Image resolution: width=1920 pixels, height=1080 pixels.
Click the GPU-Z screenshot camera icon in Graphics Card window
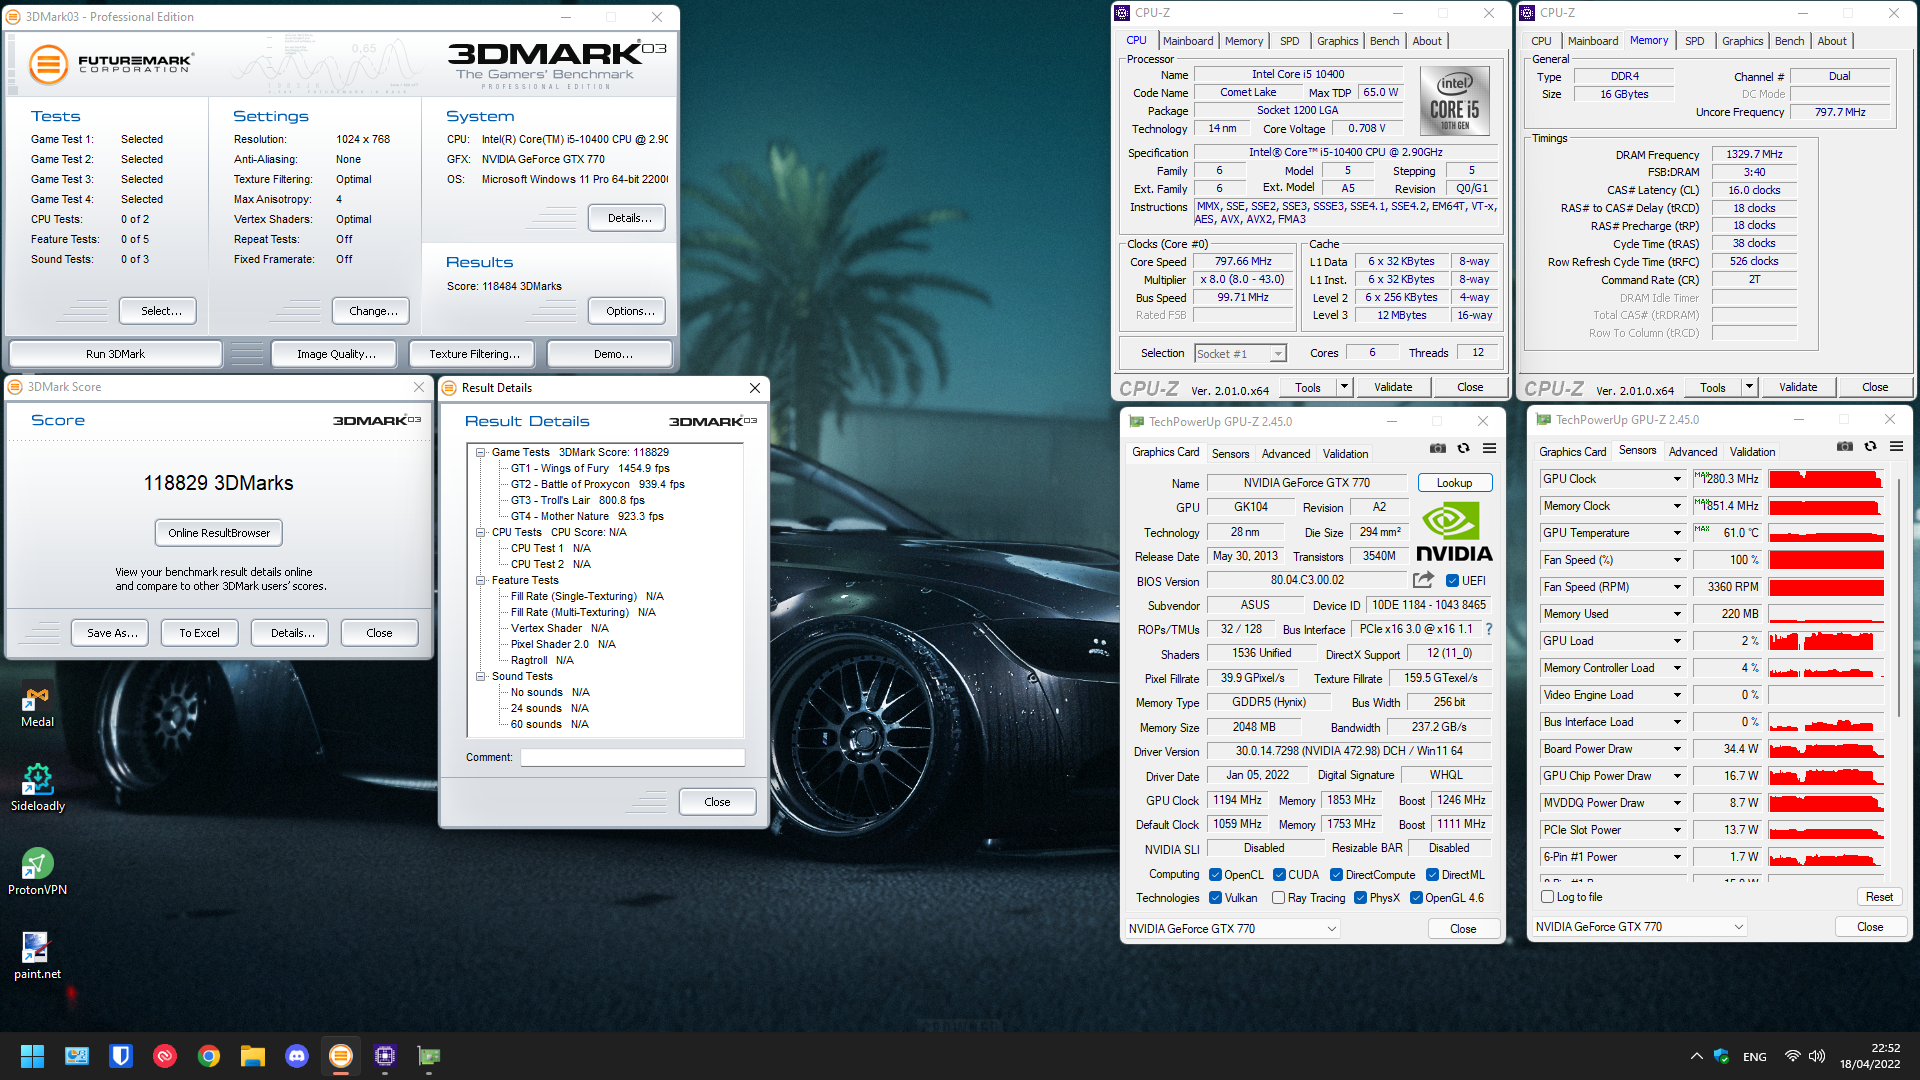(1437, 448)
